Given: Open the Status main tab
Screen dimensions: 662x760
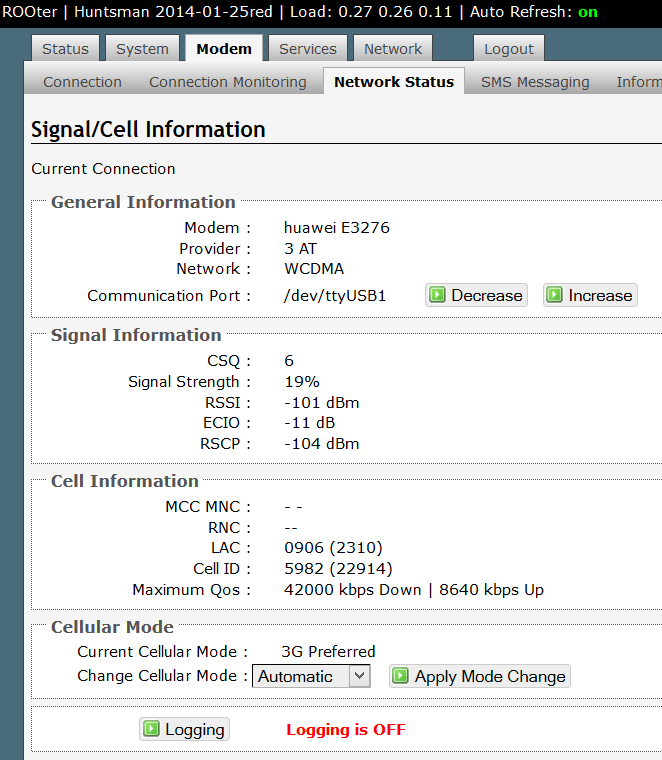Looking at the screenshot, I should coord(65,48).
